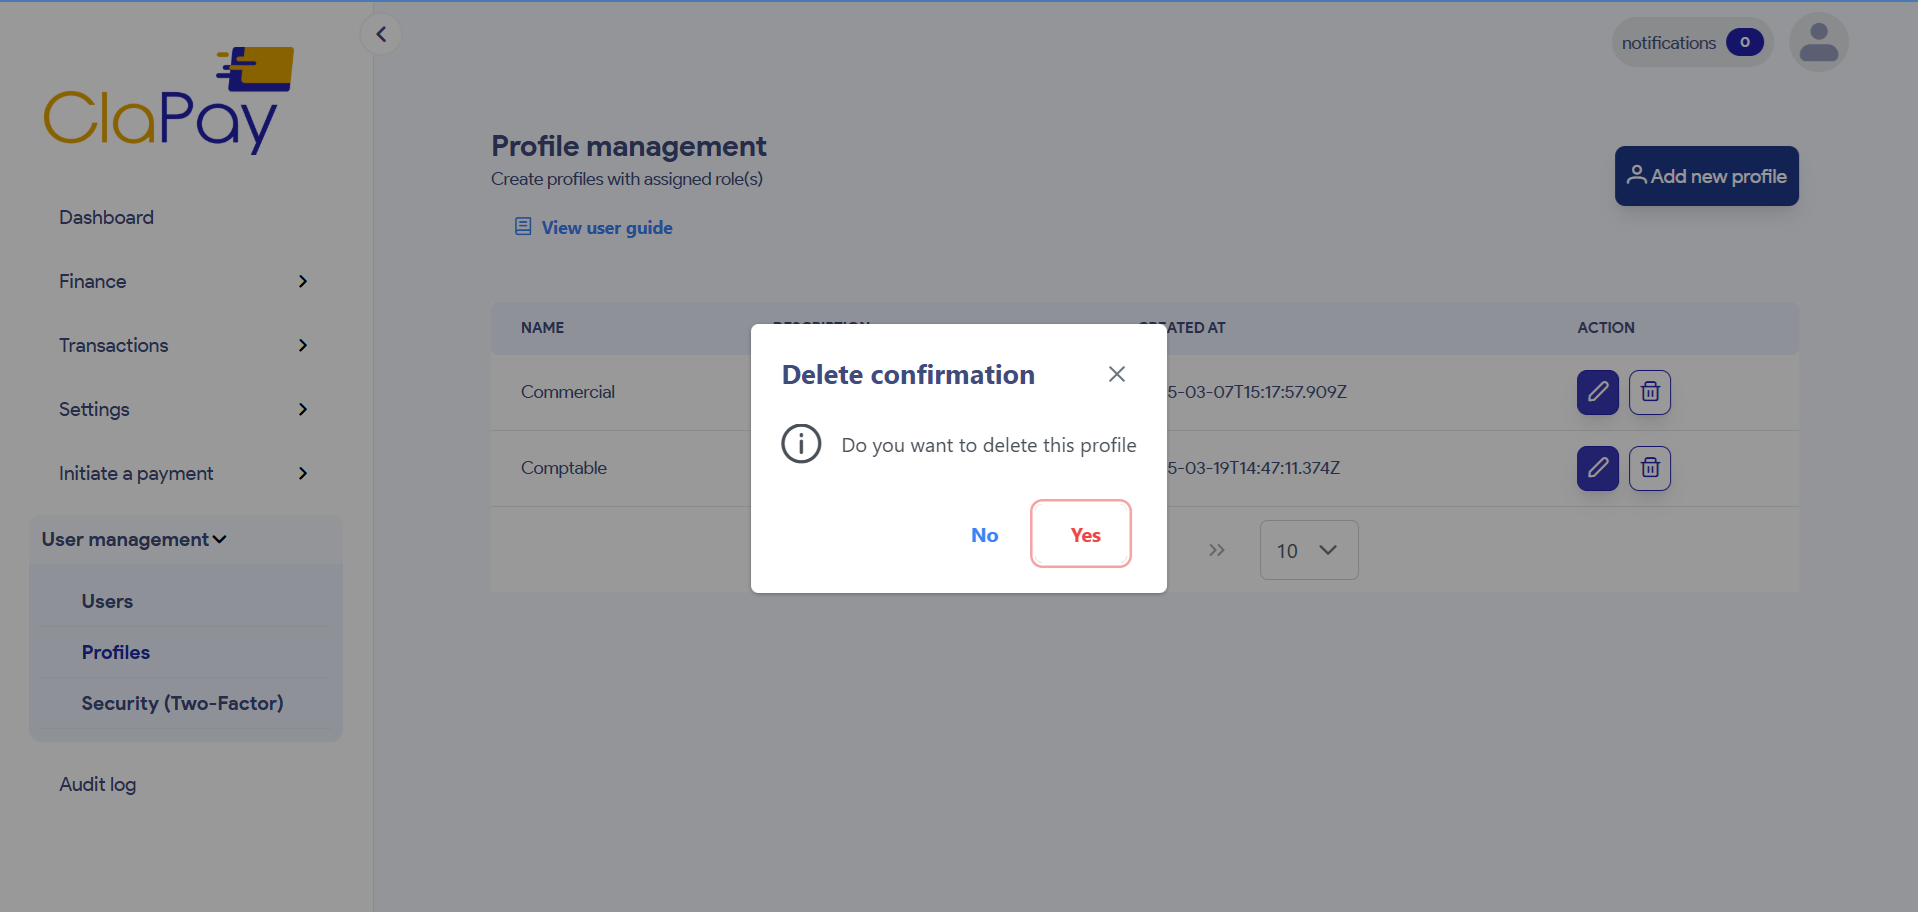
Task: Jump to last page with fast-forward arrows
Action: click(x=1216, y=550)
